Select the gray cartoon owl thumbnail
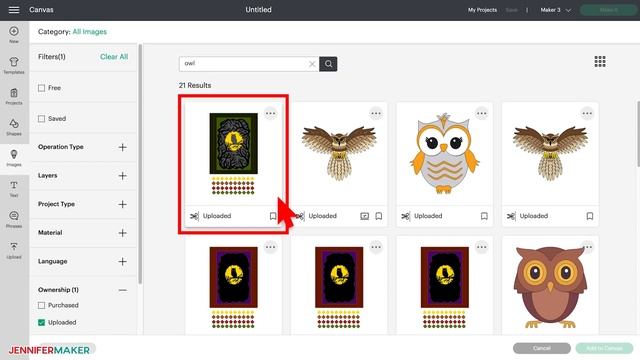This screenshot has width=640, height=360. point(444,153)
